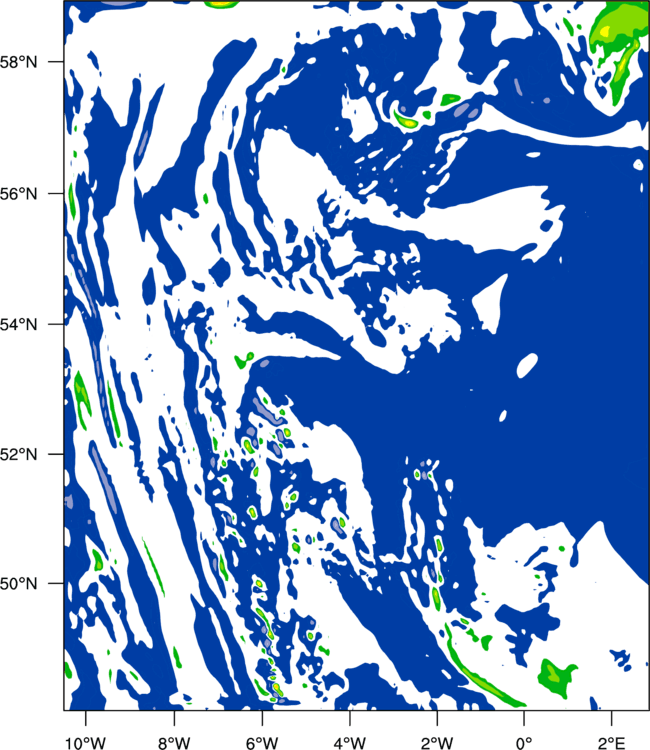The height and width of the screenshot is (750, 650).
Task: Click the 0° longitude label
Action: point(524,743)
